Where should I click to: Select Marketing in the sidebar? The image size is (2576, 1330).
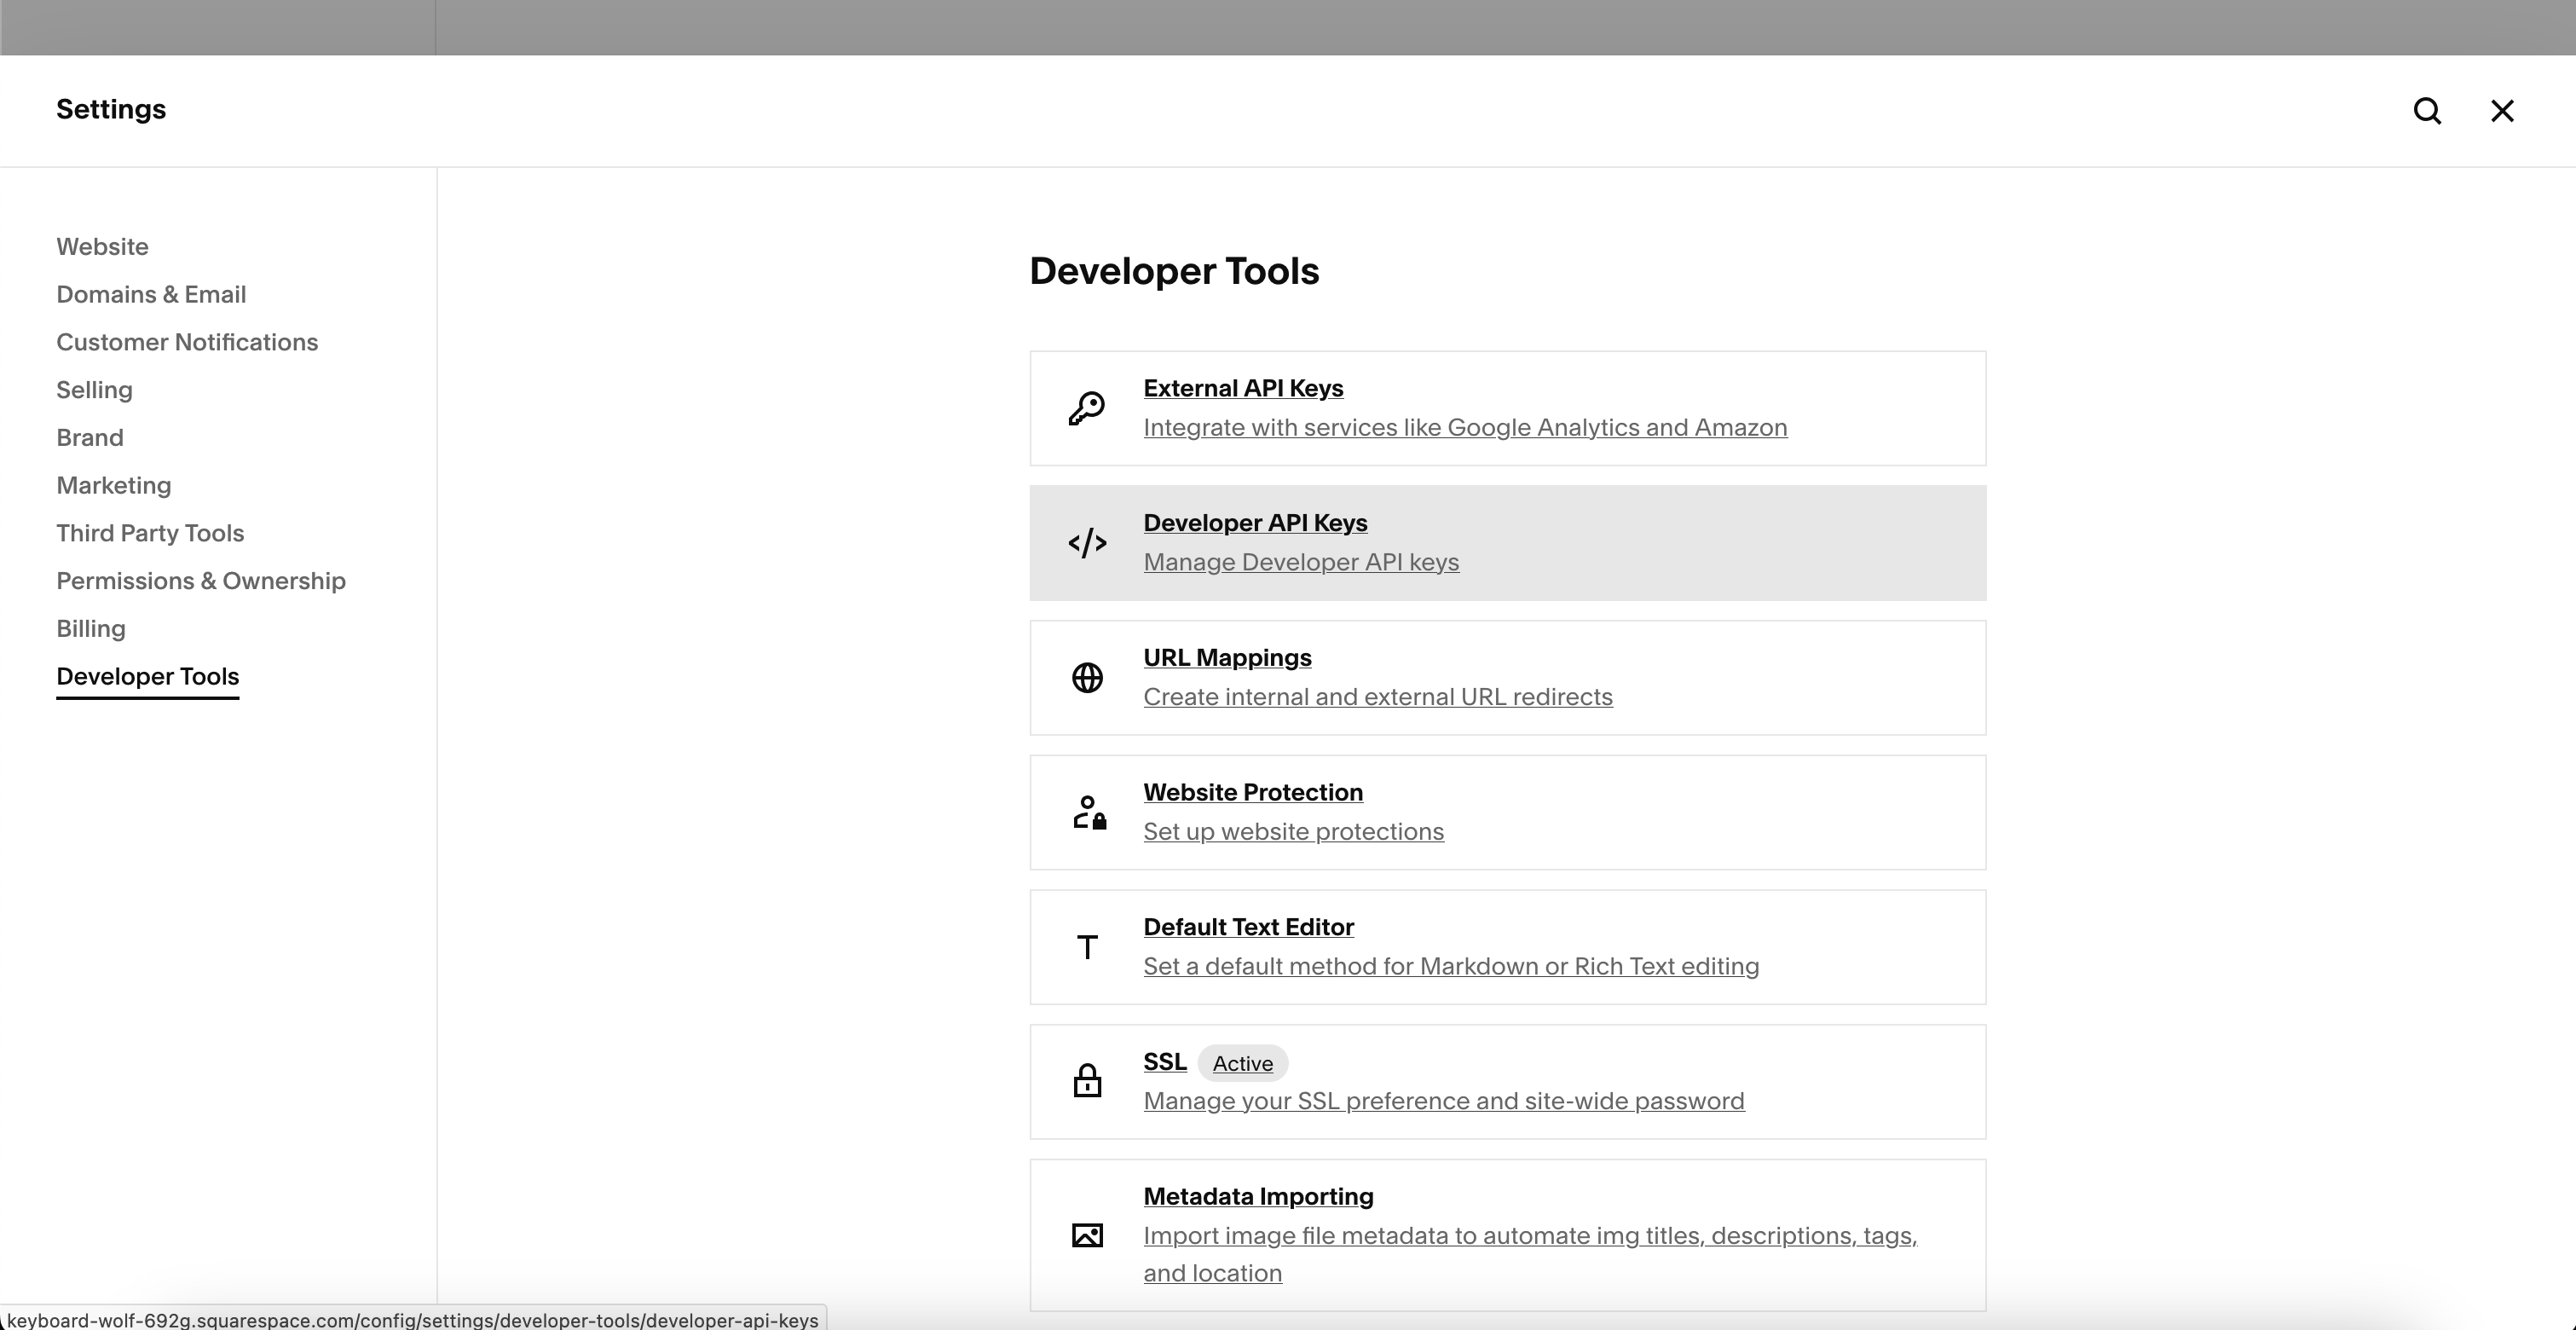click(x=114, y=486)
